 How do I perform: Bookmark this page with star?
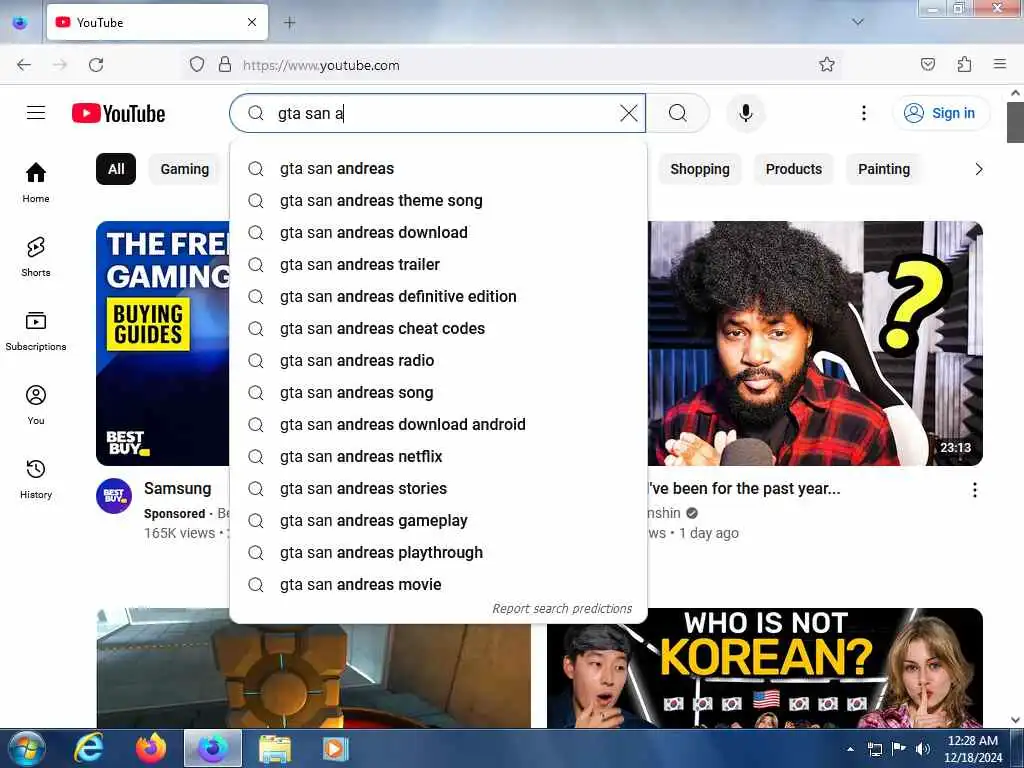(x=827, y=64)
